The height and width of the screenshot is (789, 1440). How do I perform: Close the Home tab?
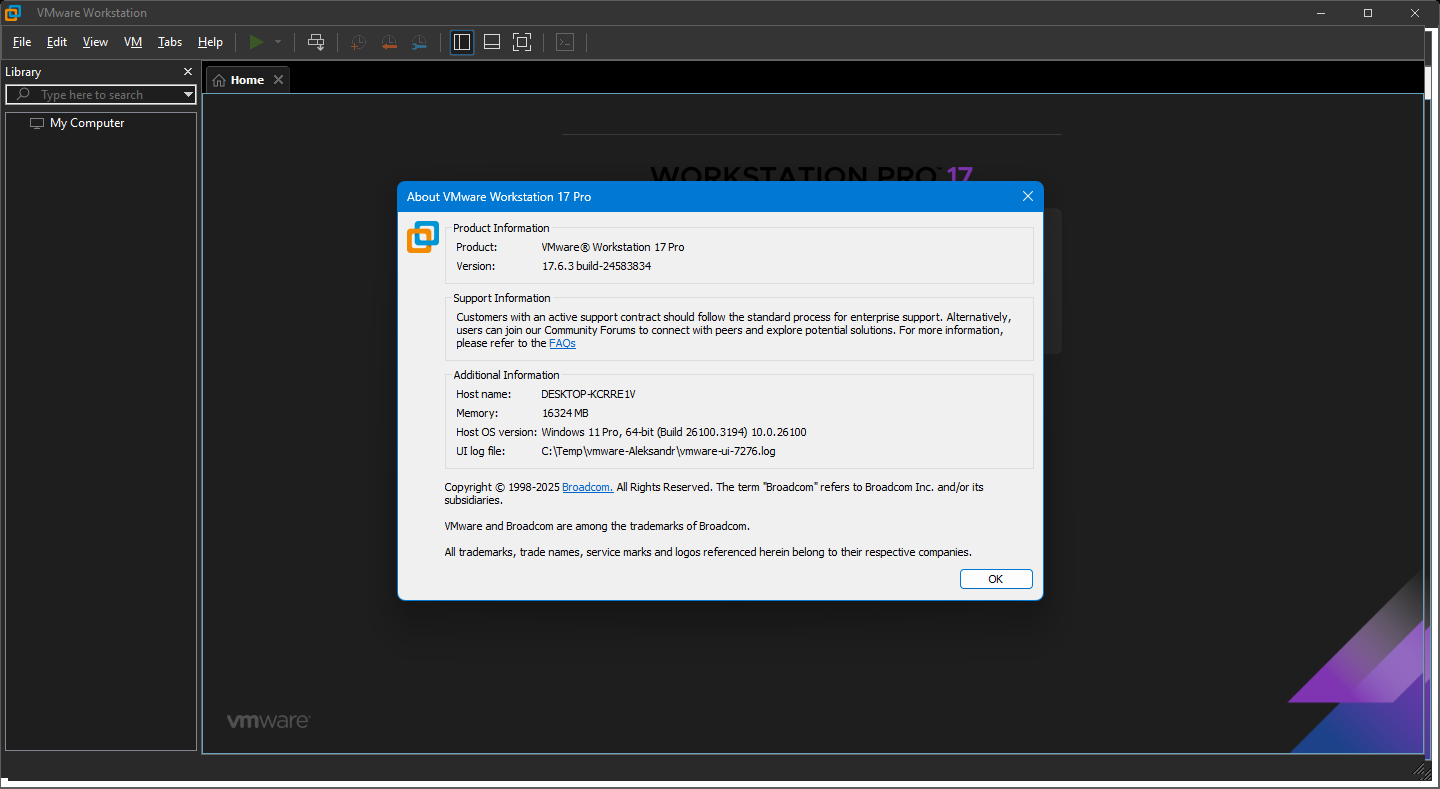[279, 80]
